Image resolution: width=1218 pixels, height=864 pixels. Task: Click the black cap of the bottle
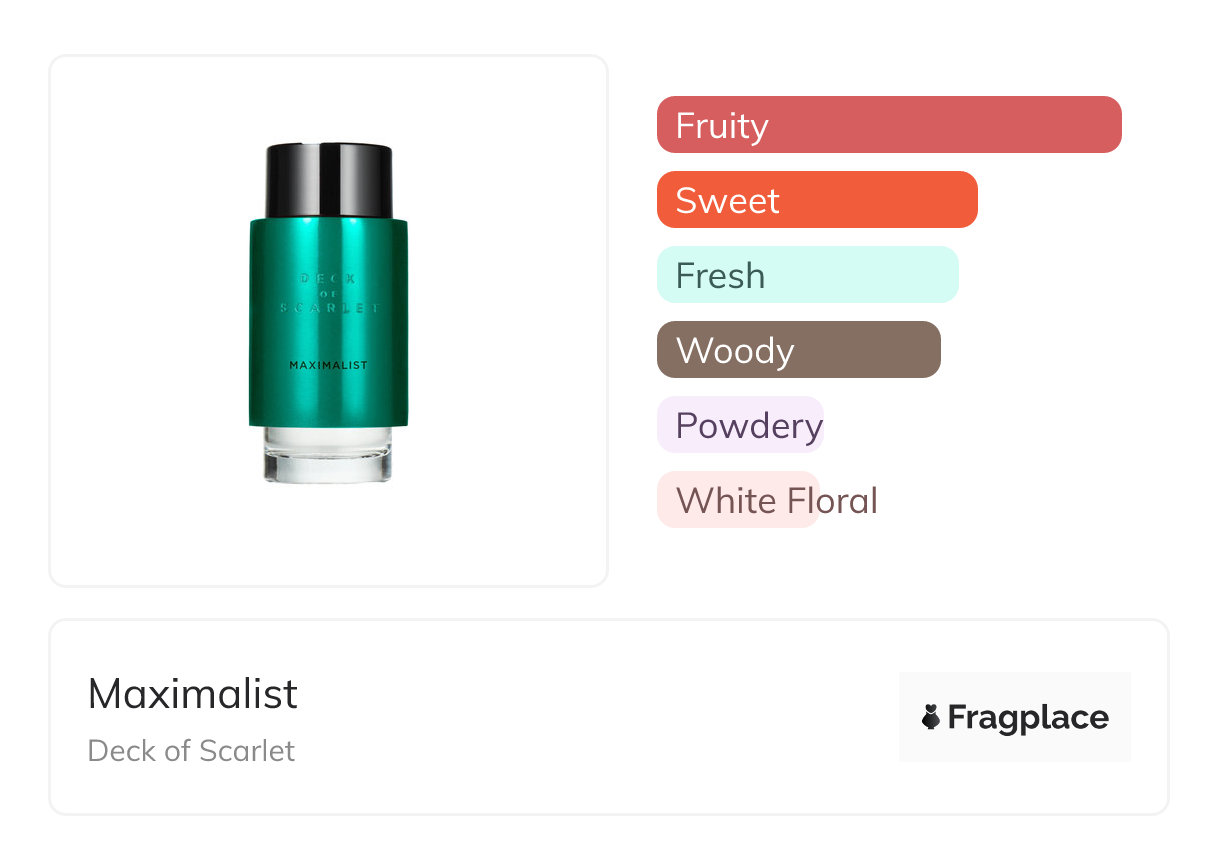328,180
